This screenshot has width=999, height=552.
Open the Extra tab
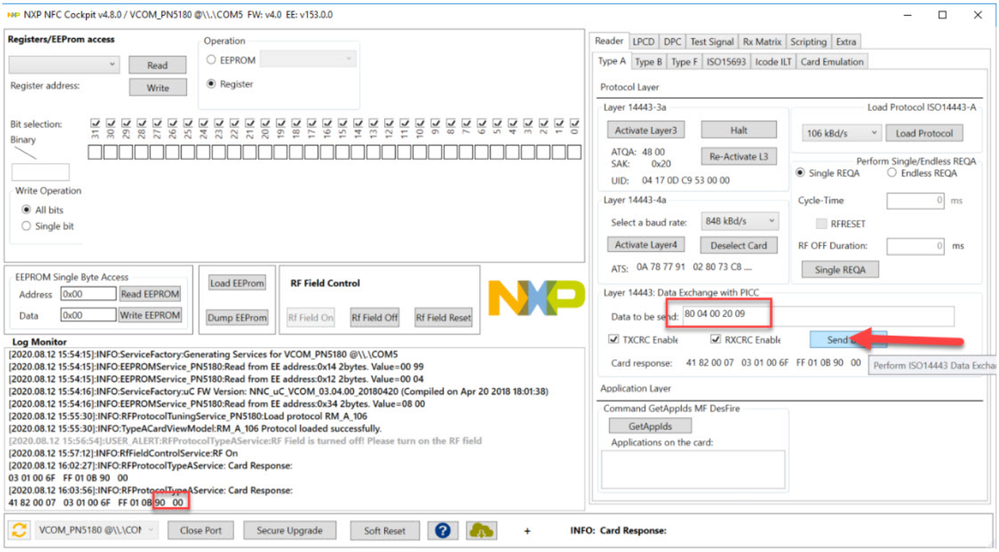[x=846, y=41]
